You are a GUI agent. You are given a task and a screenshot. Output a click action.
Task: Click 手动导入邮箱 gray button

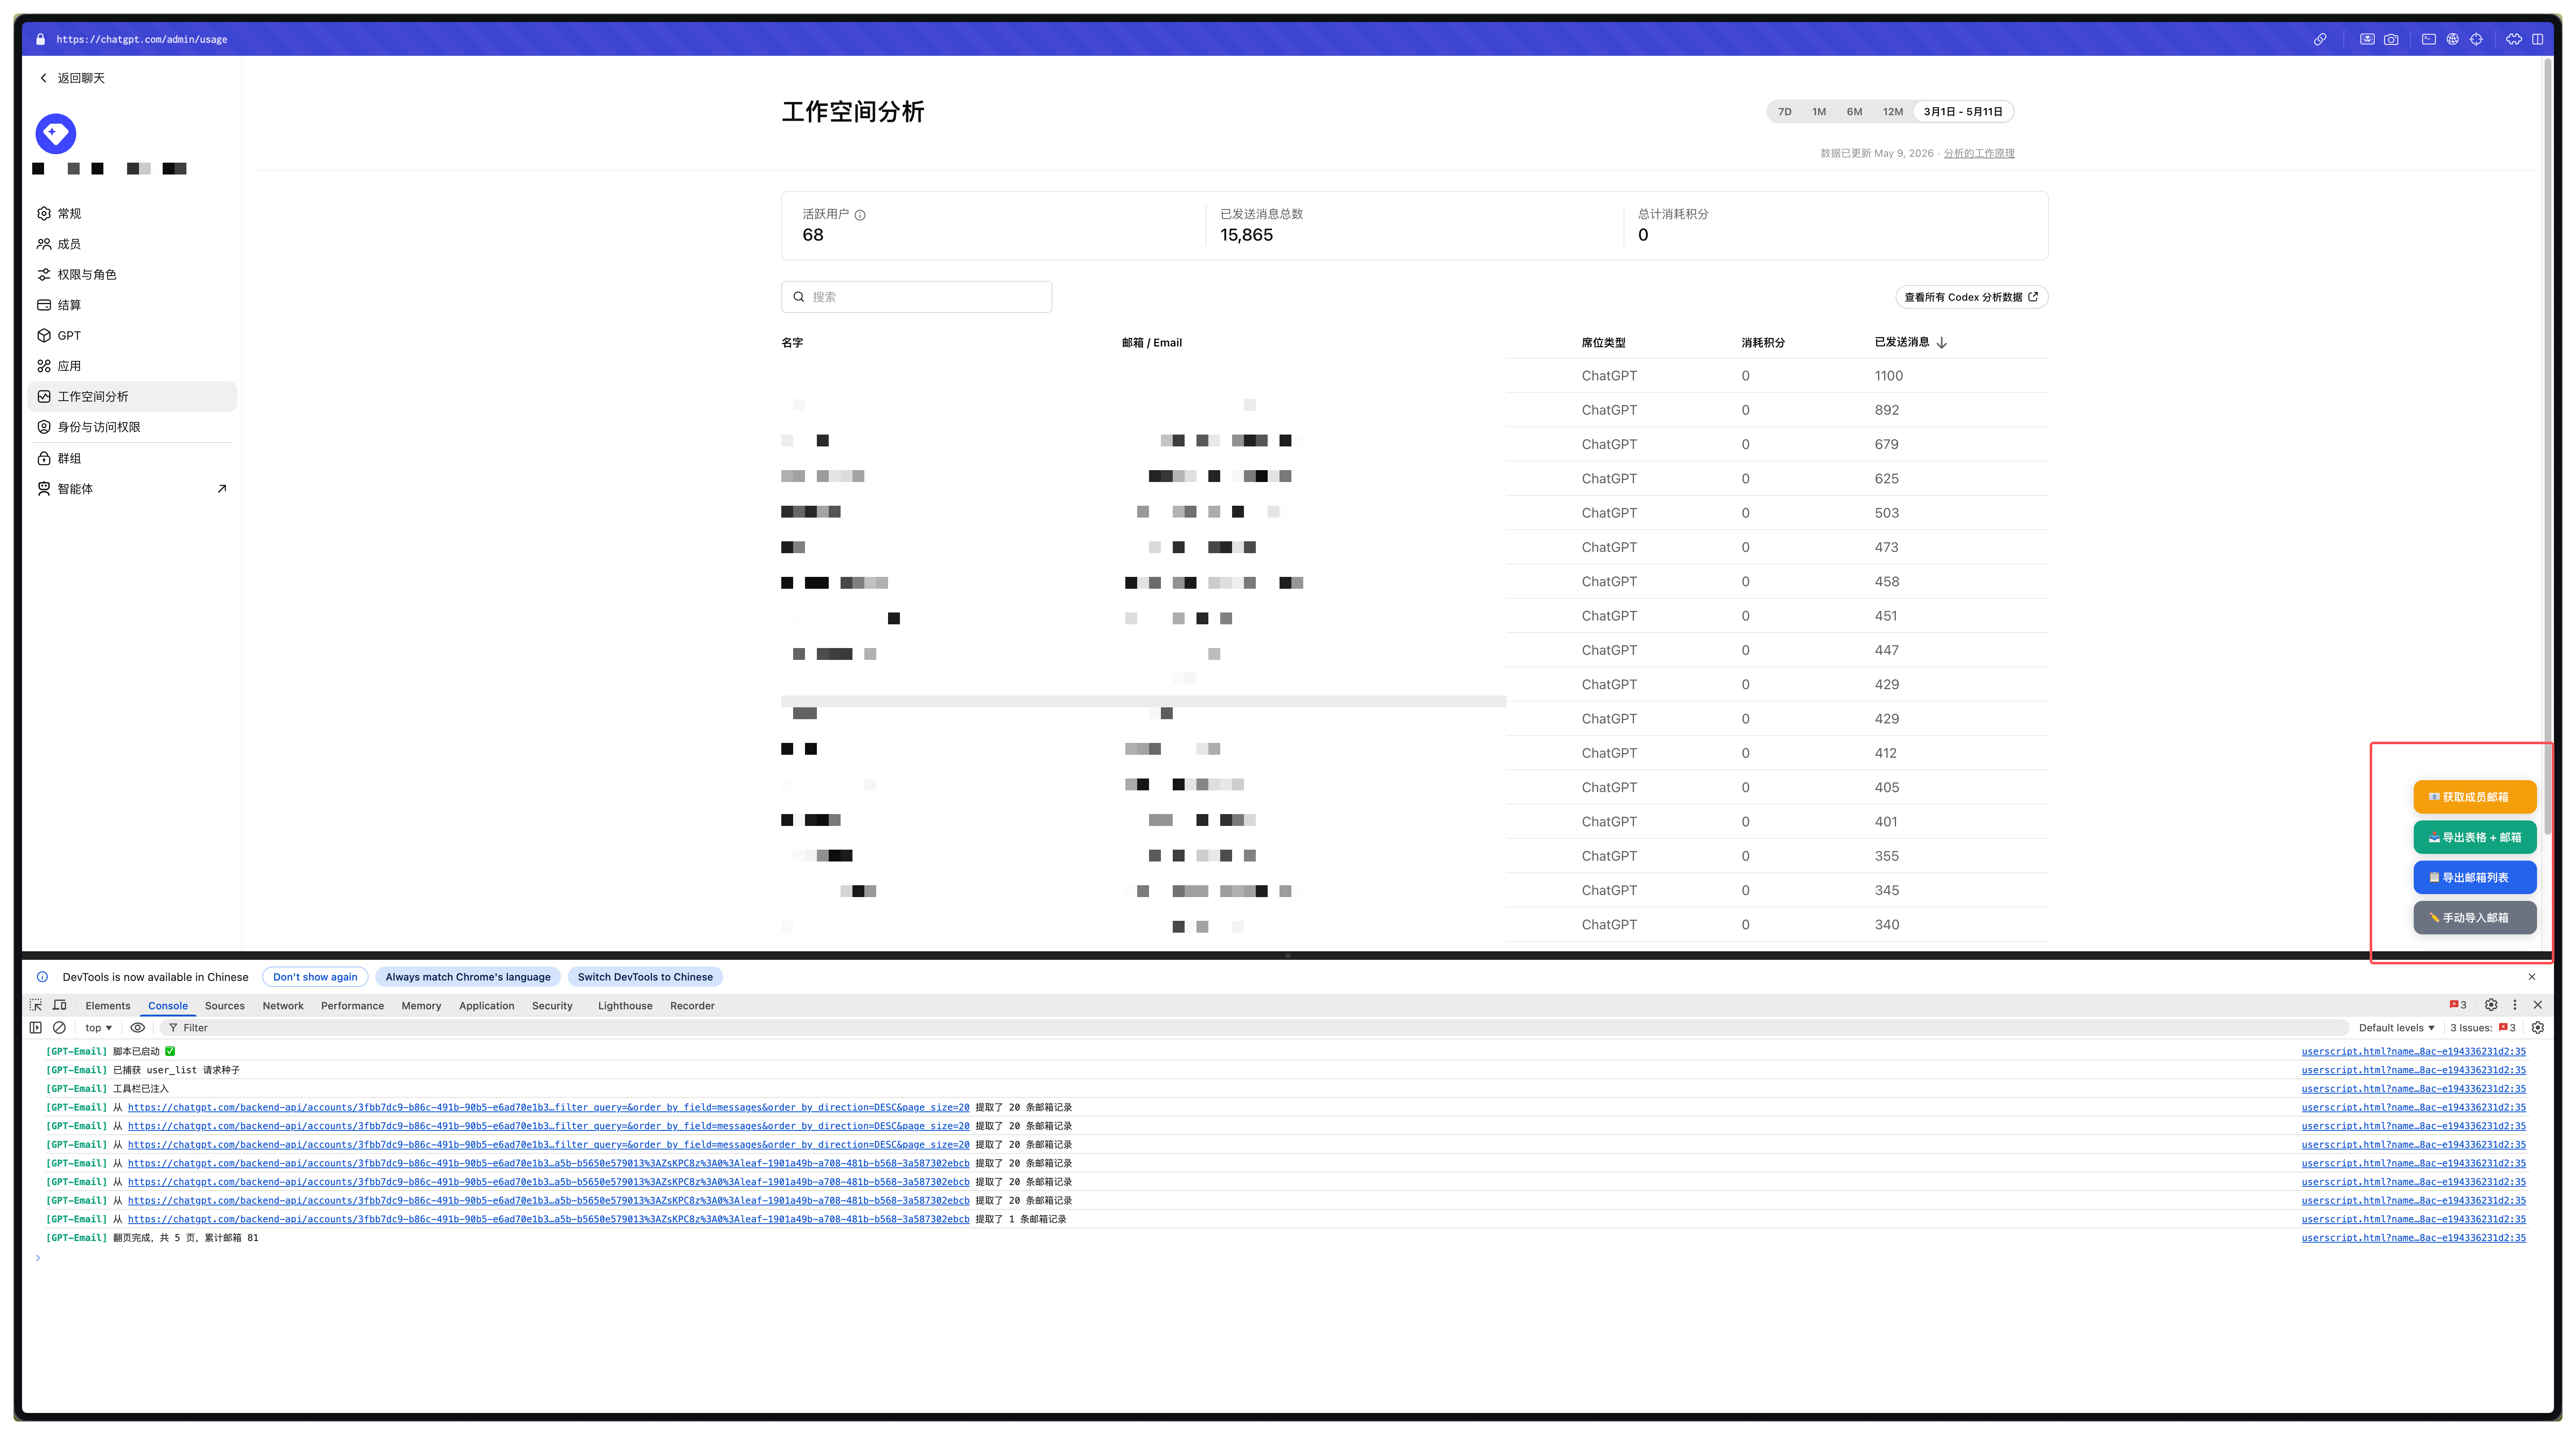click(x=2475, y=918)
